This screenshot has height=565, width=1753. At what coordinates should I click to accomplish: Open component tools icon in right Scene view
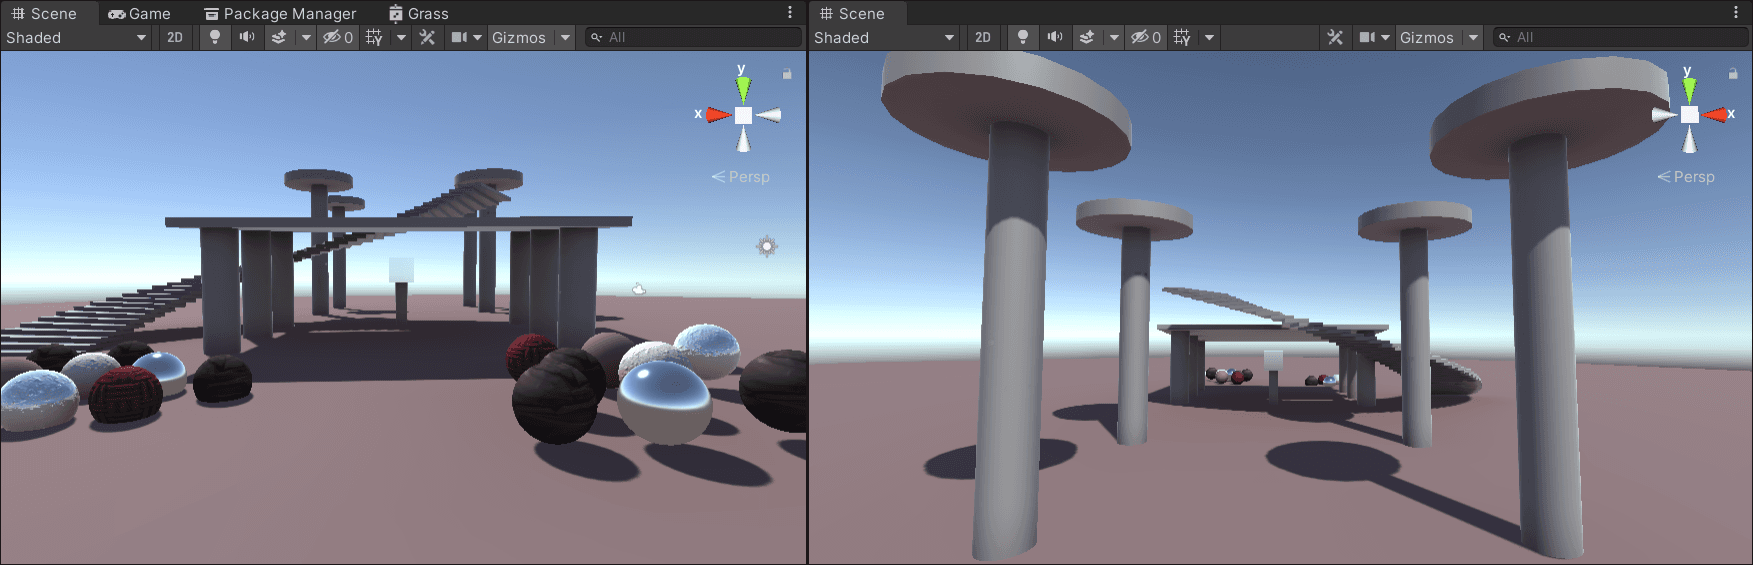click(x=1335, y=37)
